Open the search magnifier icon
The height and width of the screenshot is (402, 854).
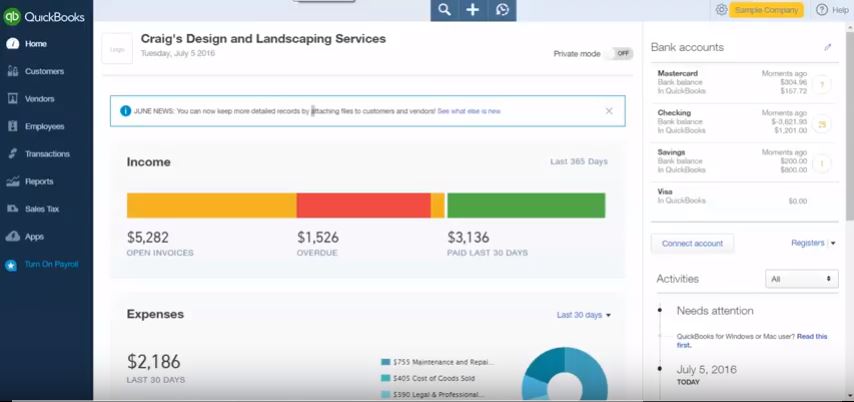445,10
